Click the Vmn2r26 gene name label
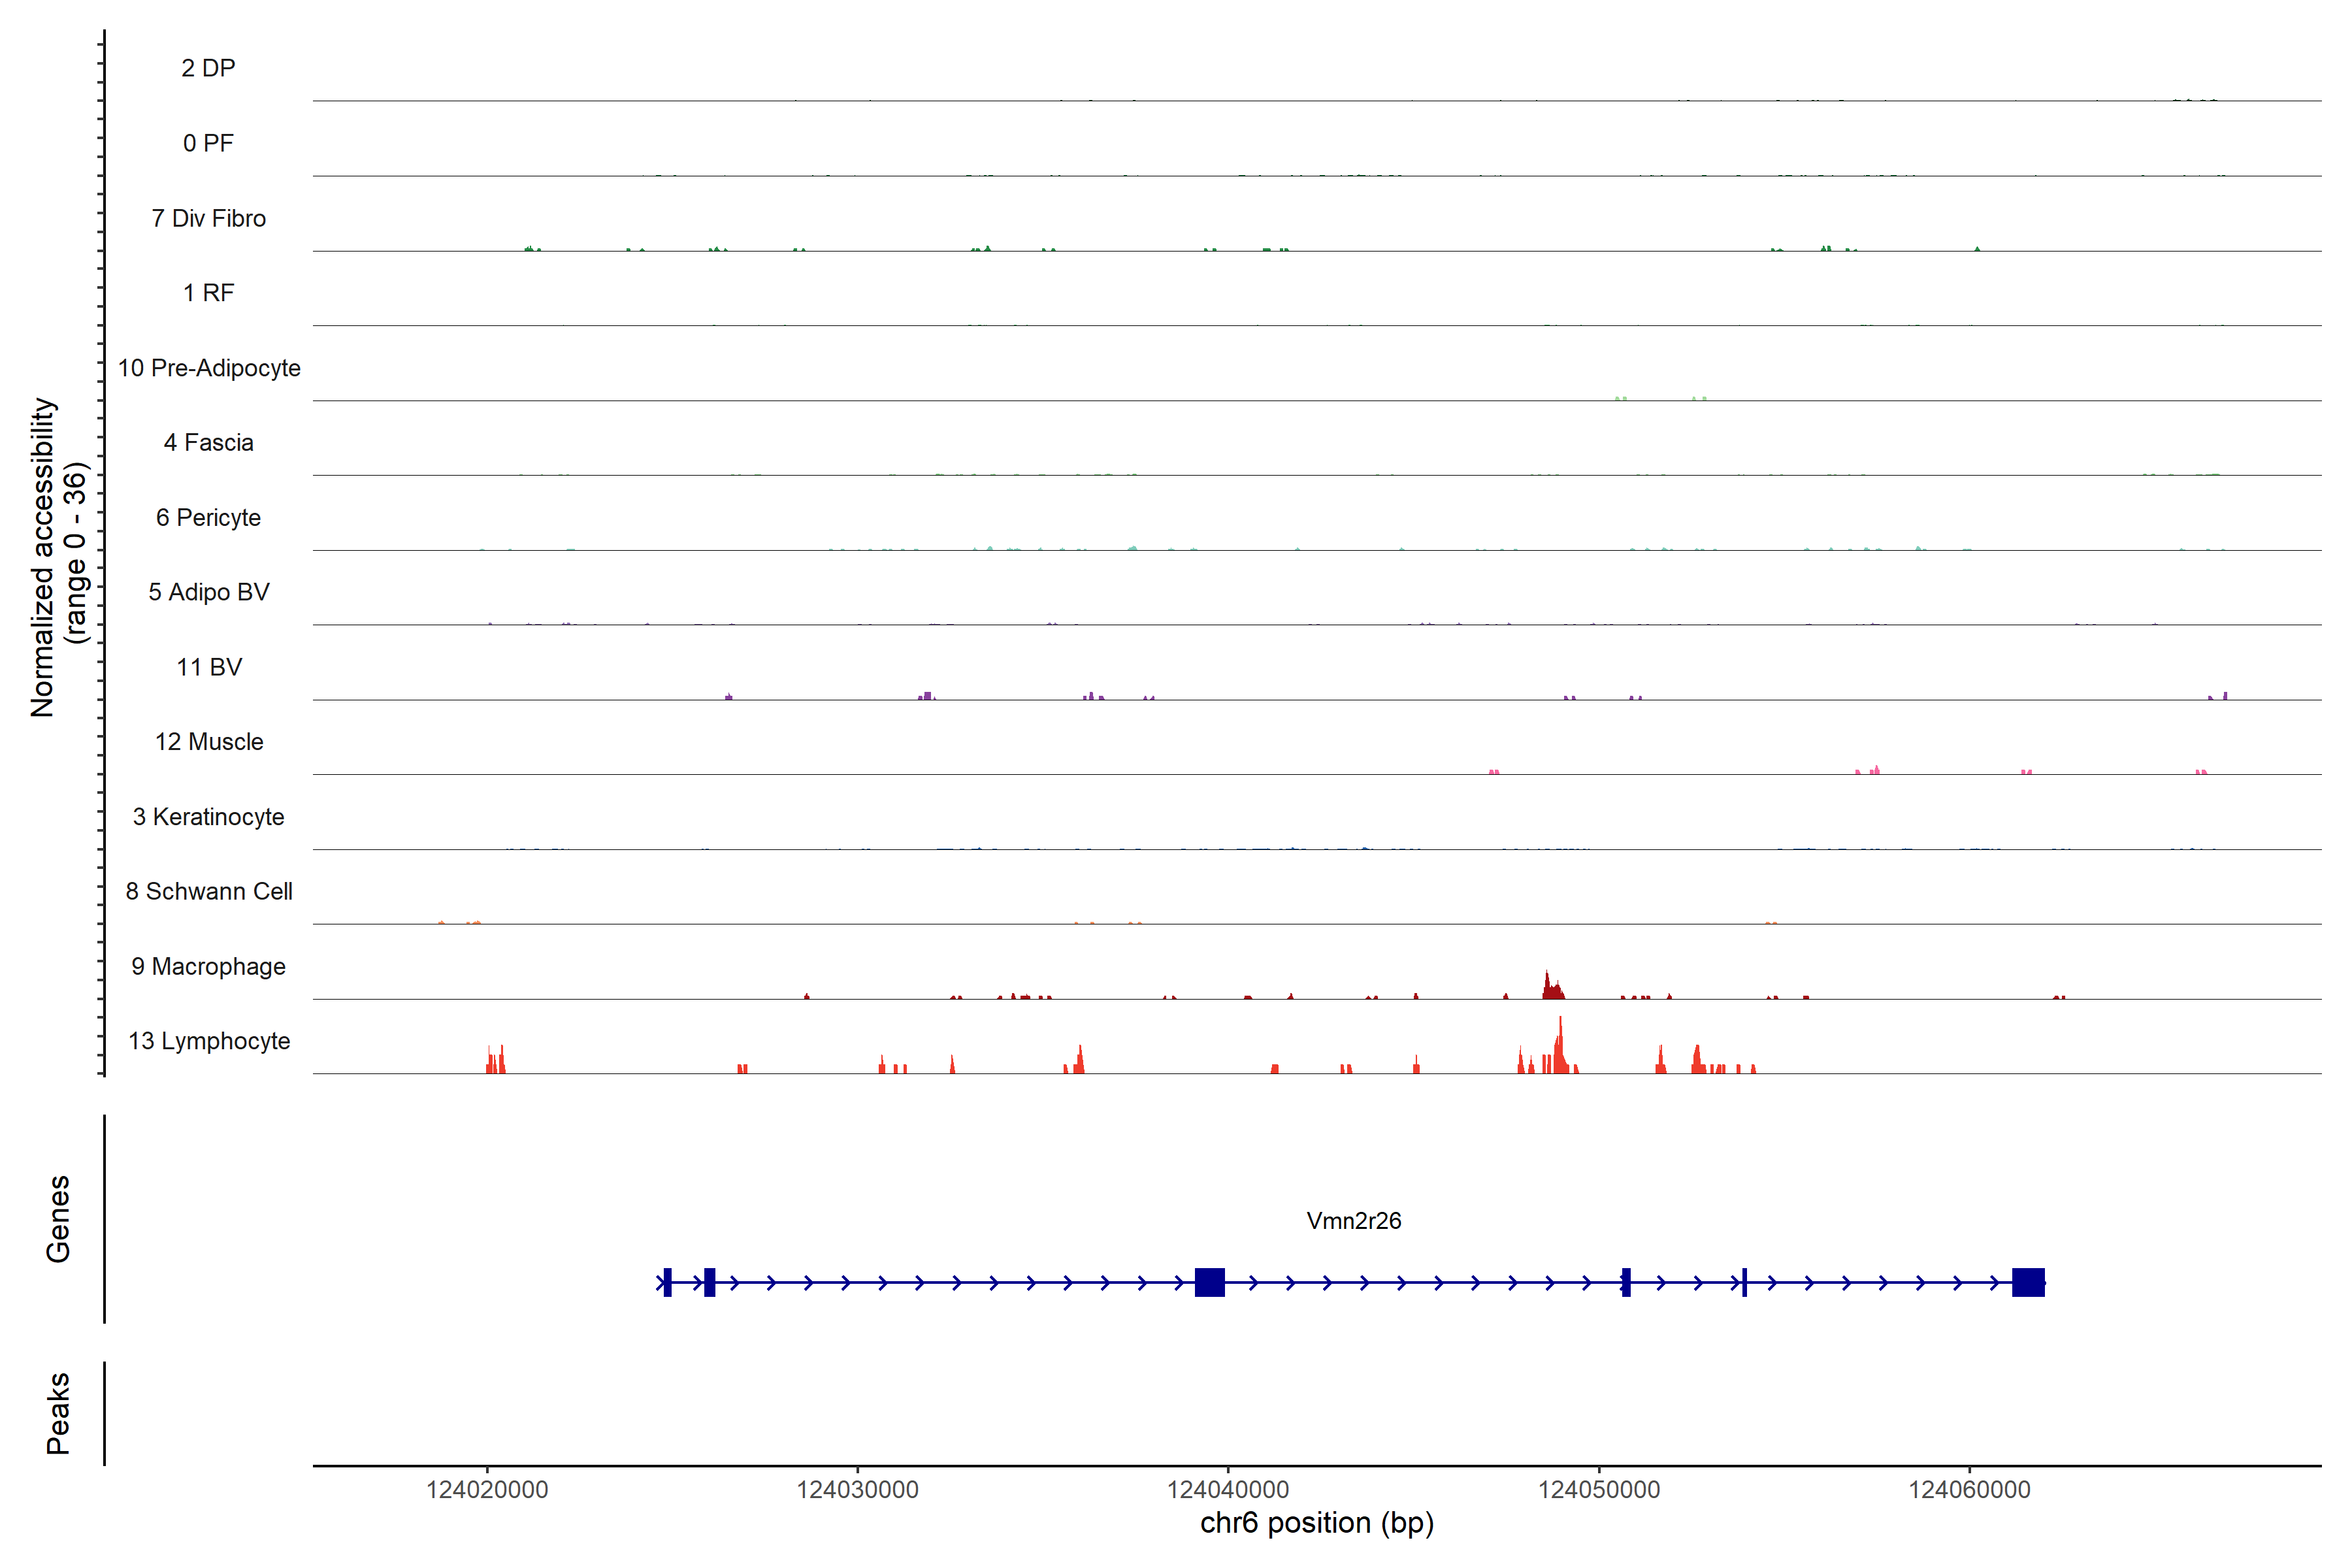Viewport: 2352px width, 1568px height. coord(1353,1221)
